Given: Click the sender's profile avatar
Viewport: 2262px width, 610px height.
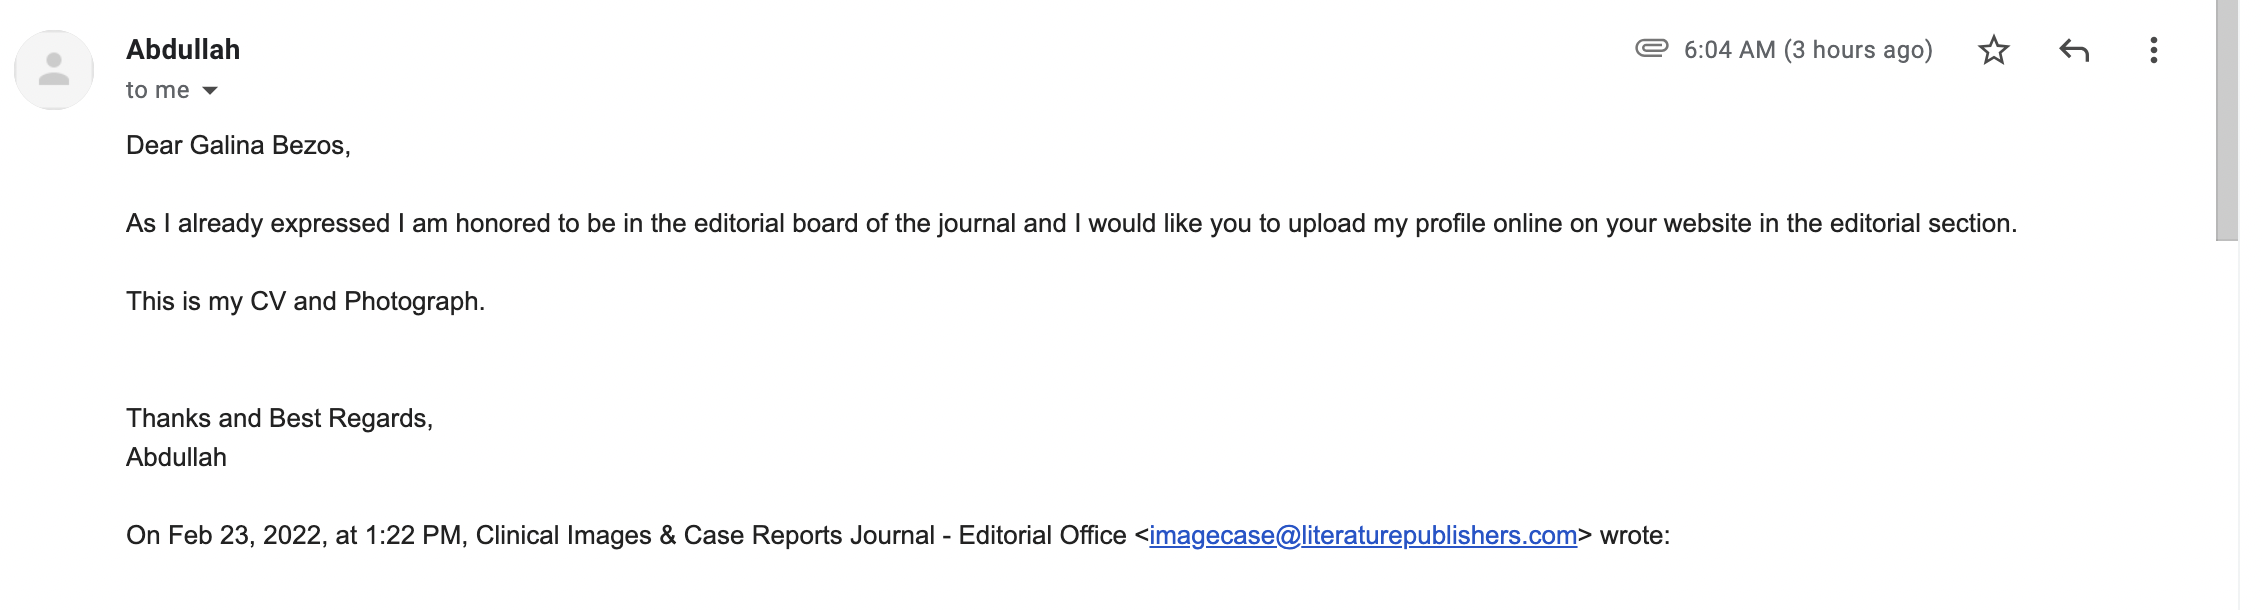Looking at the screenshot, I should pos(54,70).
